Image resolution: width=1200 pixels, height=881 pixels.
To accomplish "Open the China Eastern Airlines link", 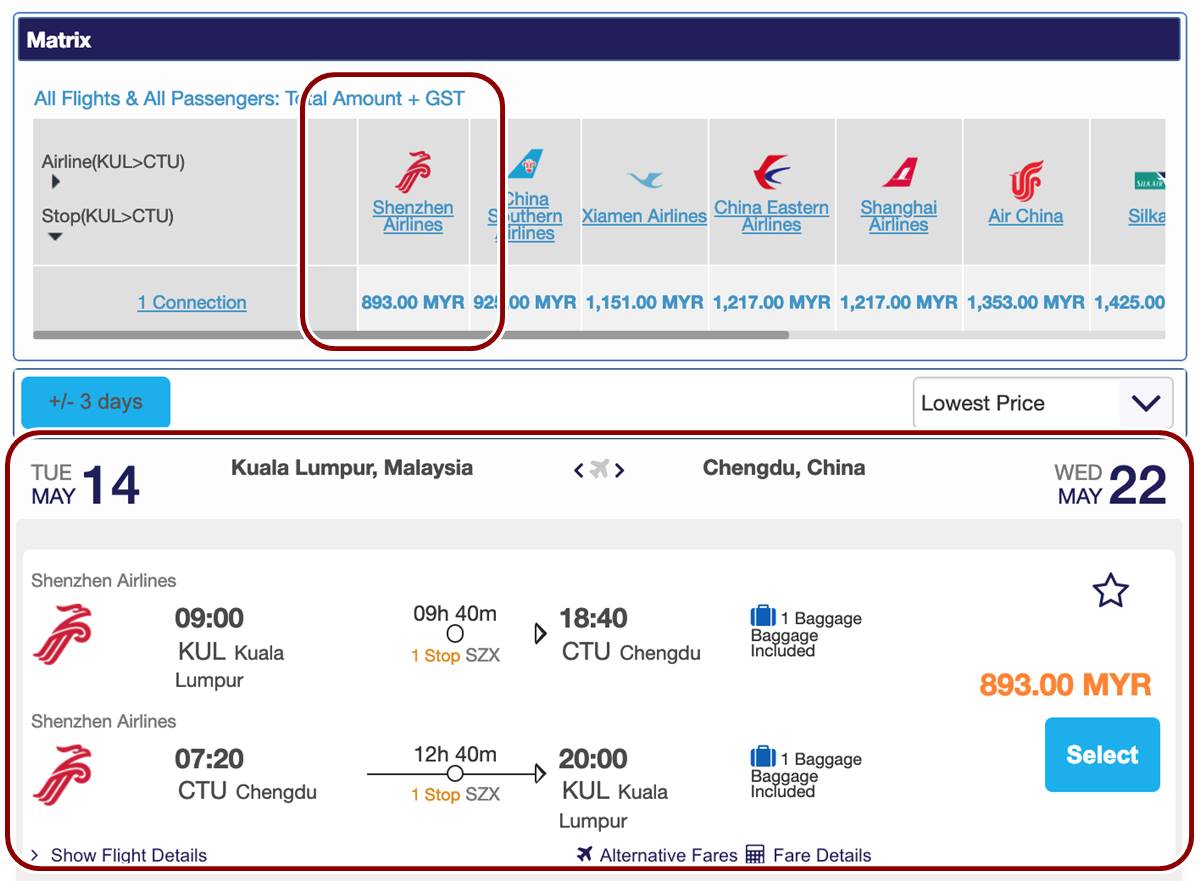I will click(x=771, y=216).
